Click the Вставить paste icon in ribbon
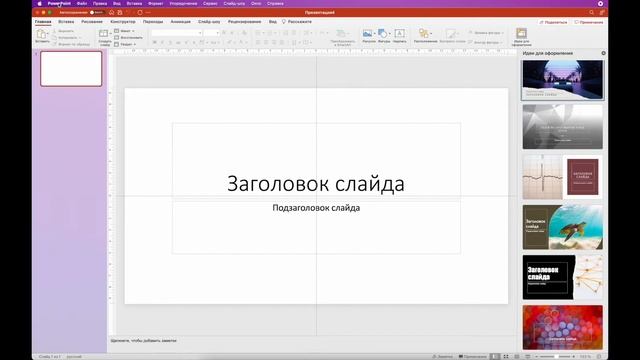The height and width of the screenshot is (360, 640). [x=42, y=34]
